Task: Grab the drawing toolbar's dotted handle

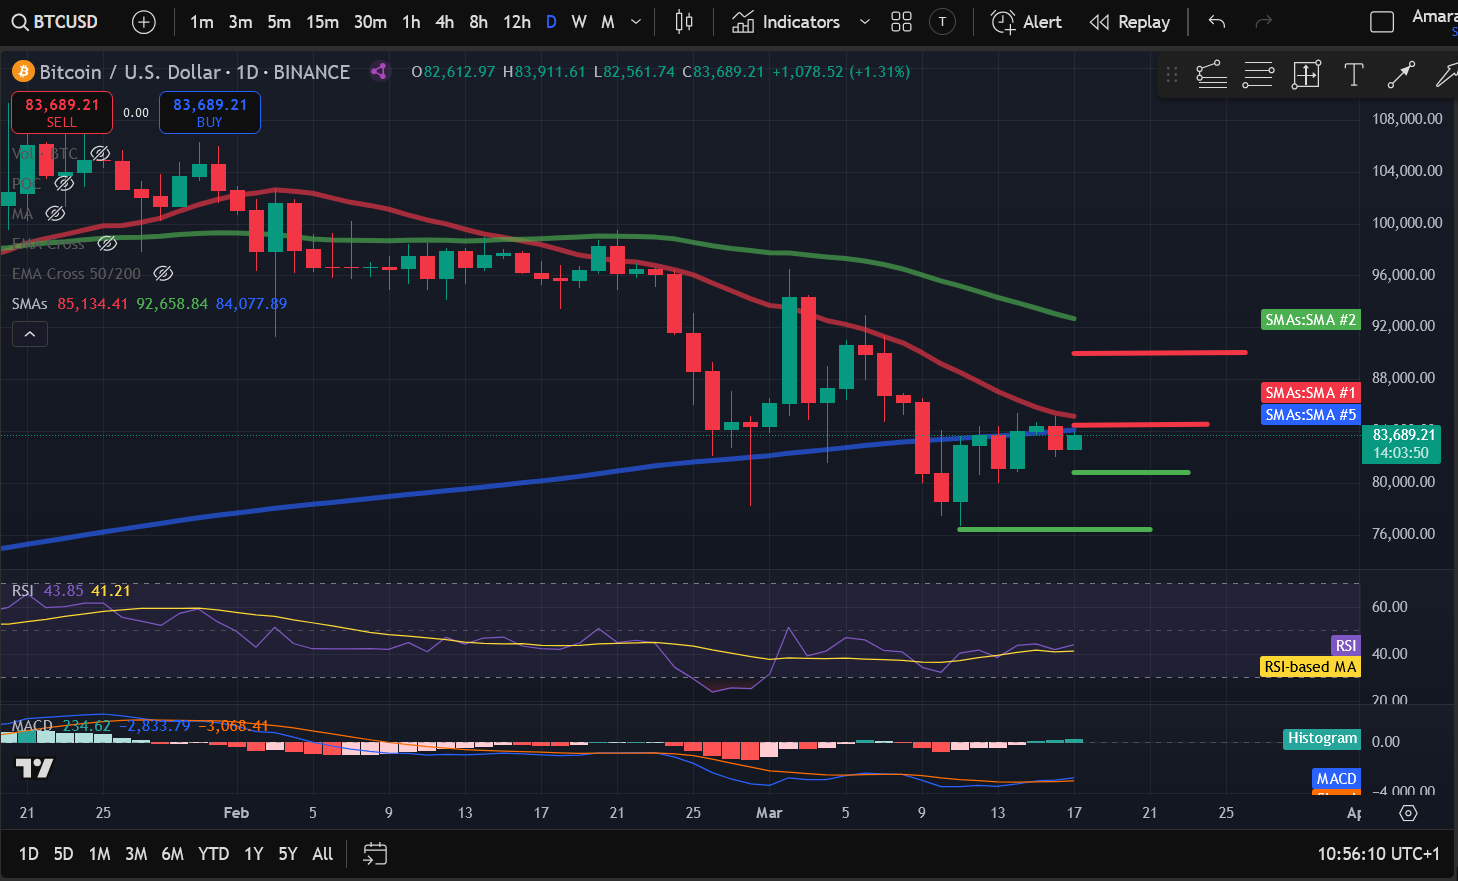Action: (1172, 74)
